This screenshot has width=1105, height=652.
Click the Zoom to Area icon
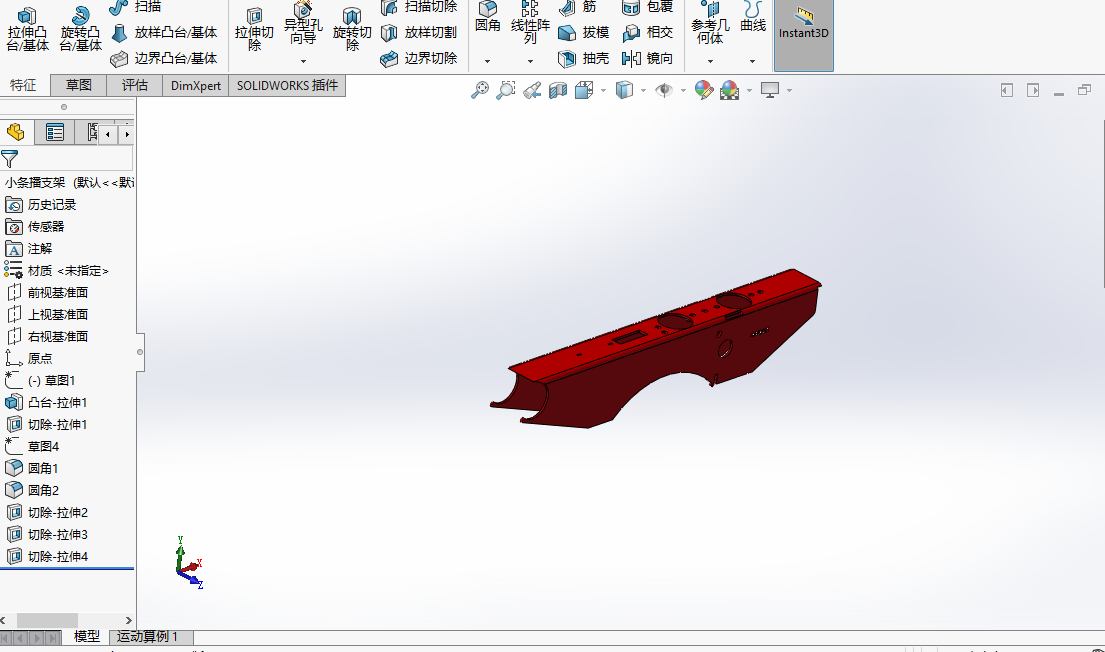[505, 90]
